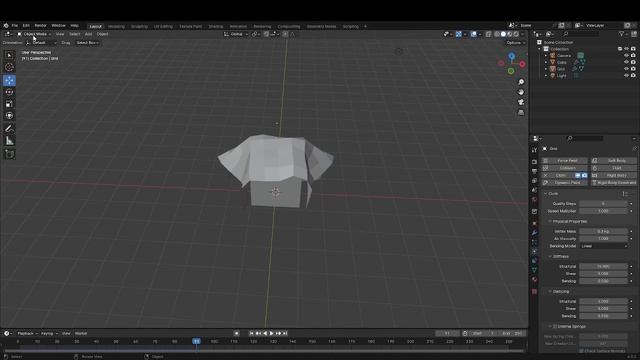This screenshot has width=640, height=360.
Task: Click the blue Z axis gizmo
Action: (x=511, y=56)
